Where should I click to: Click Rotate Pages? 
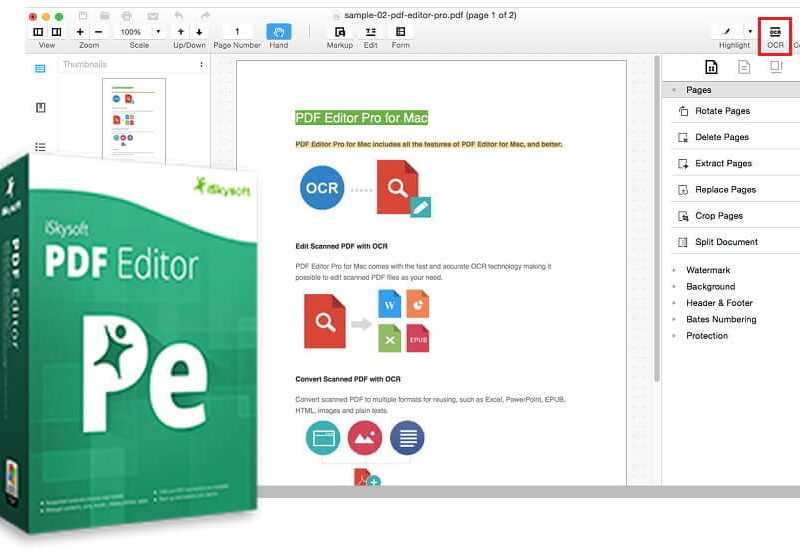(722, 111)
